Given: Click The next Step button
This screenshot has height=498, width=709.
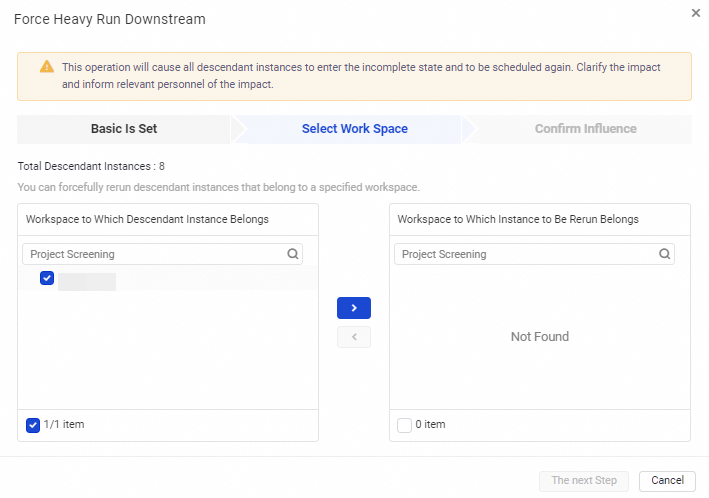Looking at the screenshot, I should pos(584,481).
